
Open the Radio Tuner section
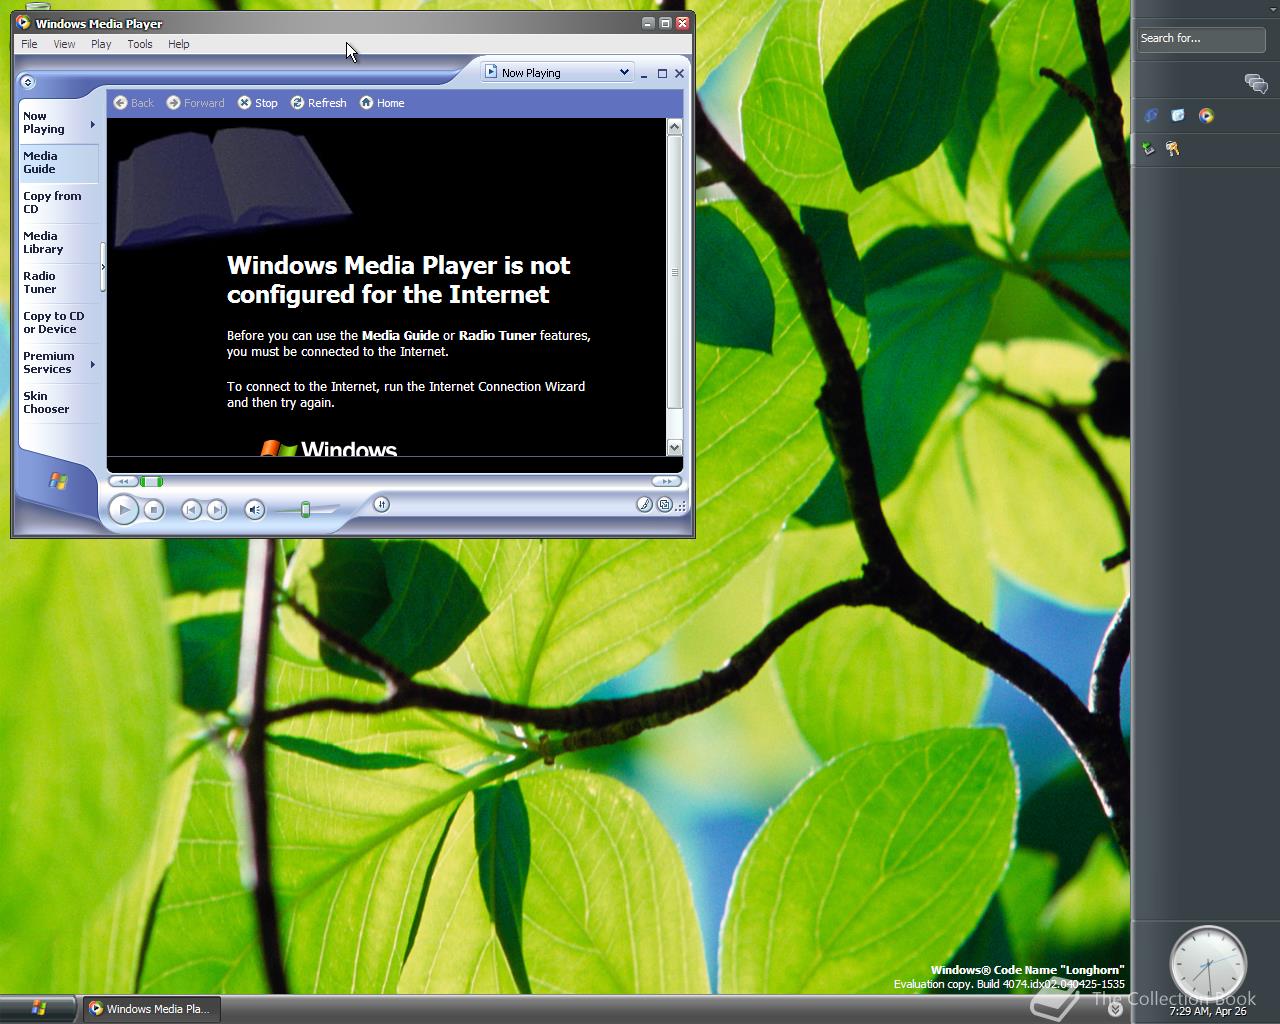(59, 283)
